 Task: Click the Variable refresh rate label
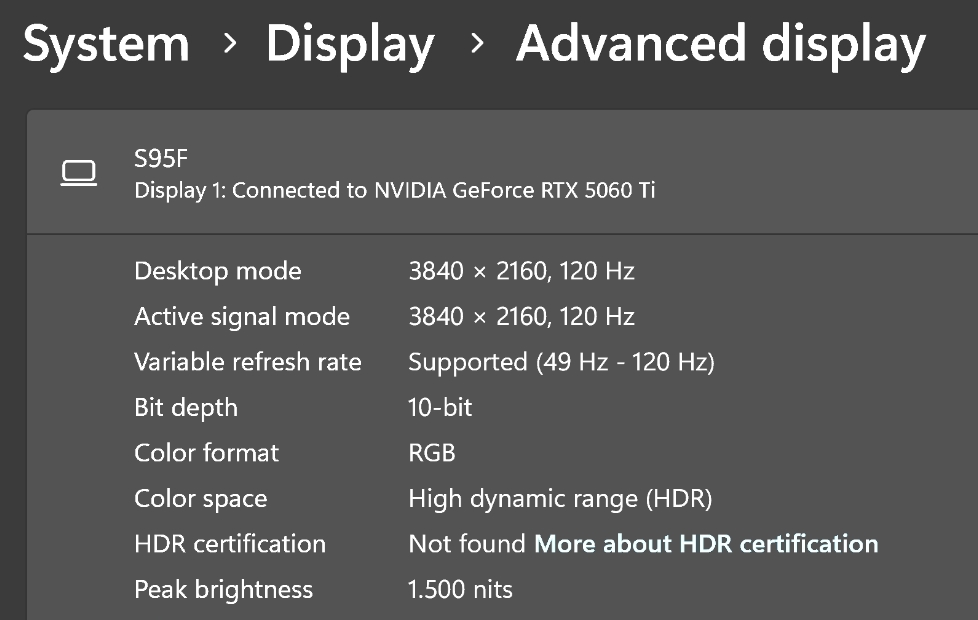247,362
